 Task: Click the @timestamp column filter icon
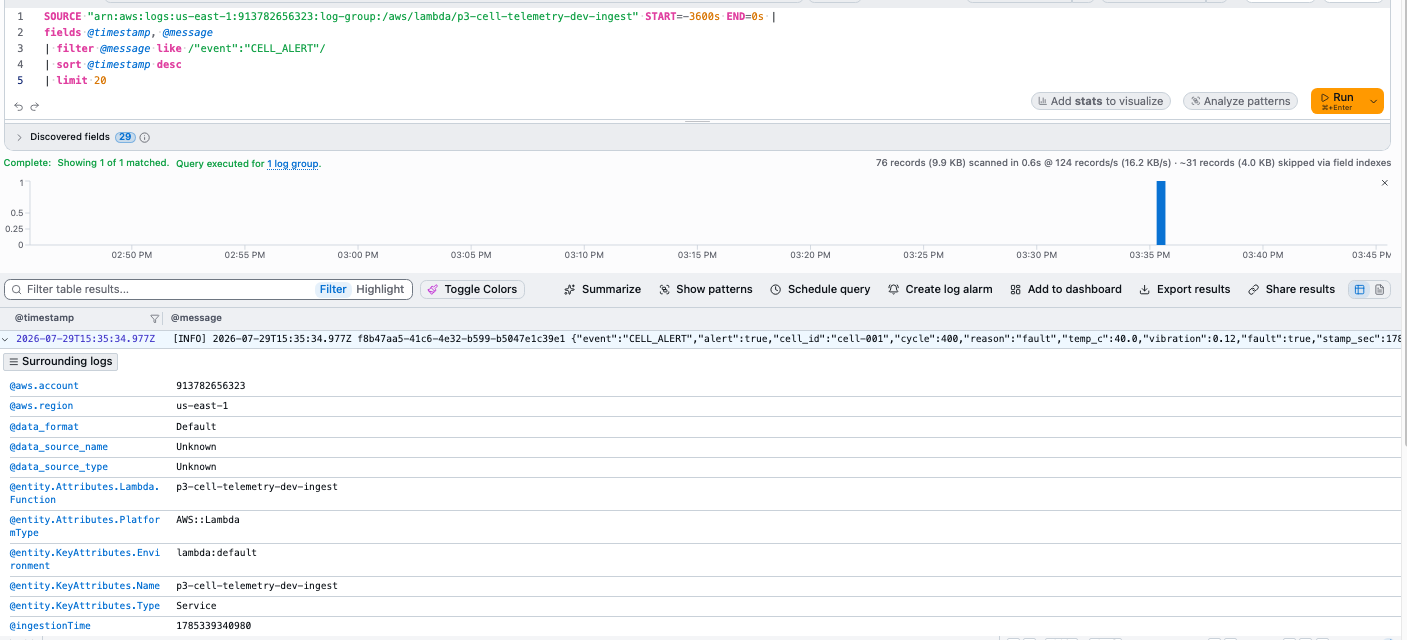coord(154,318)
